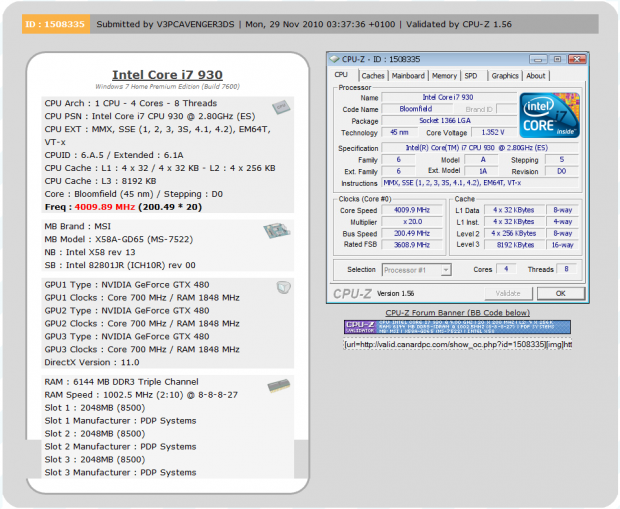The height and width of the screenshot is (509, 620).
Task: Select the CPU tab
Action: tap(341, 75)
